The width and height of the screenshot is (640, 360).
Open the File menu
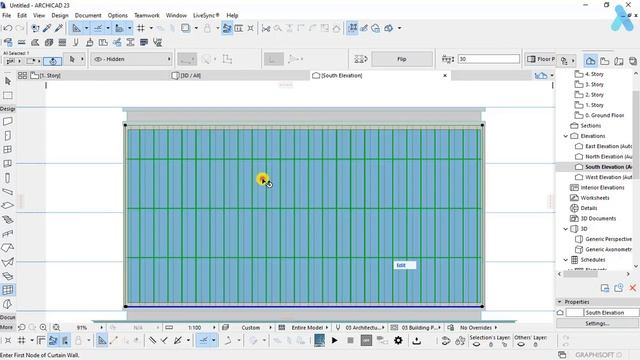click(7, 15)
